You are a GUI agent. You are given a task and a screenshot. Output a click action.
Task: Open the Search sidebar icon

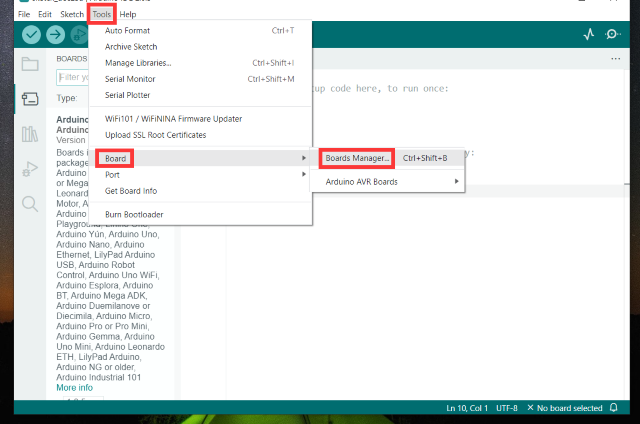(x=30, y=204)
